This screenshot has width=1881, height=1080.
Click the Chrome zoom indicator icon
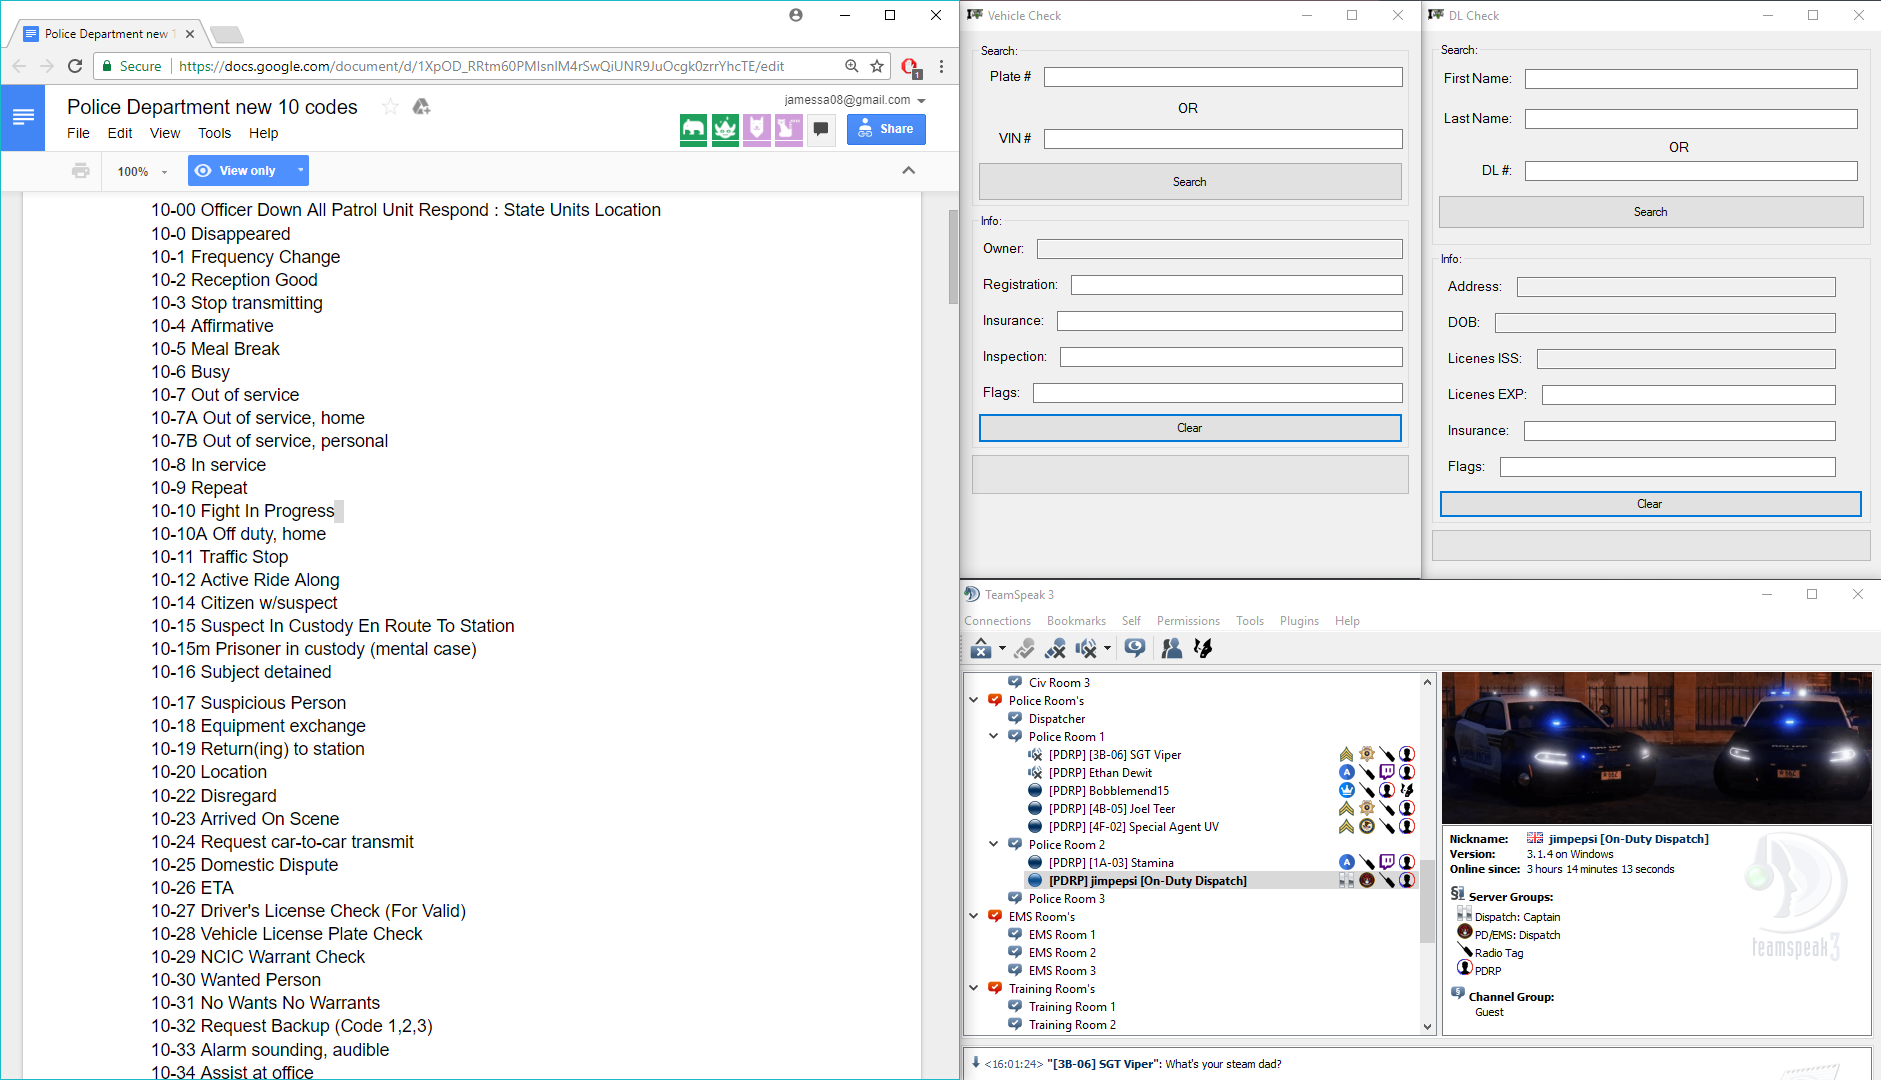click(x=851, y=66)
